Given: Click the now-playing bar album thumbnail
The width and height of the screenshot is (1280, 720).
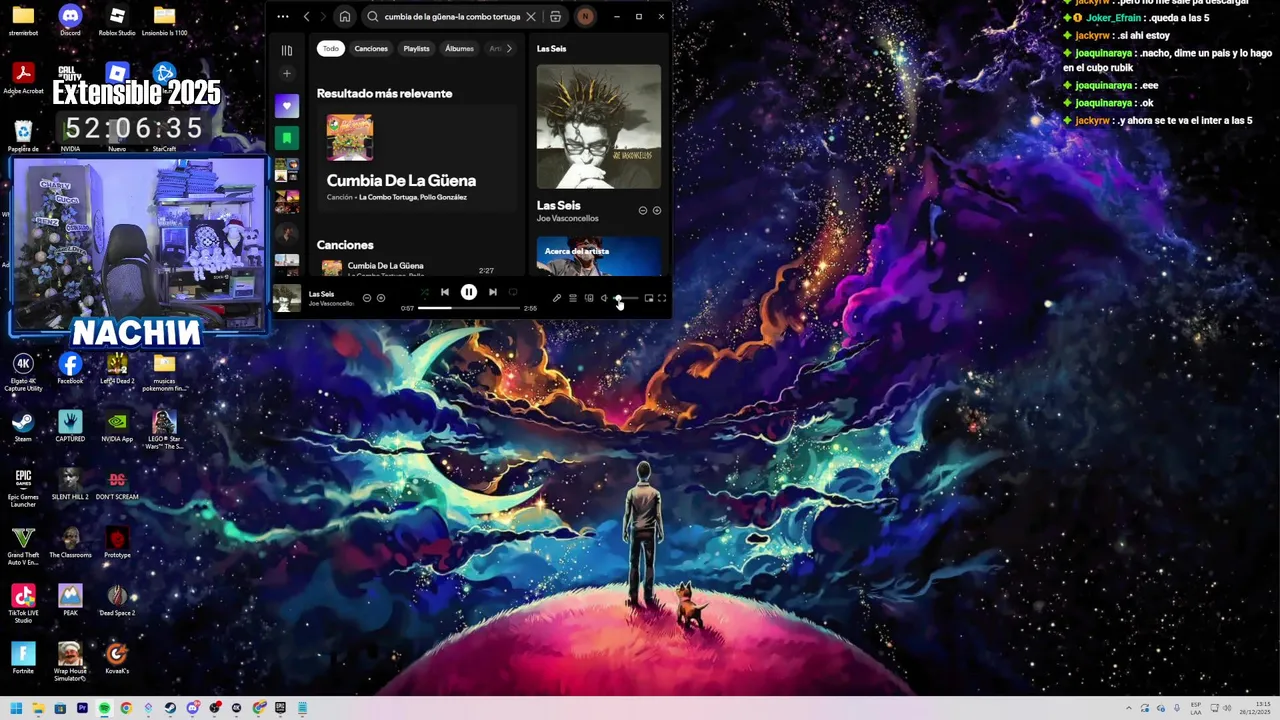Looking at the screenshot, I should (288, 298).
